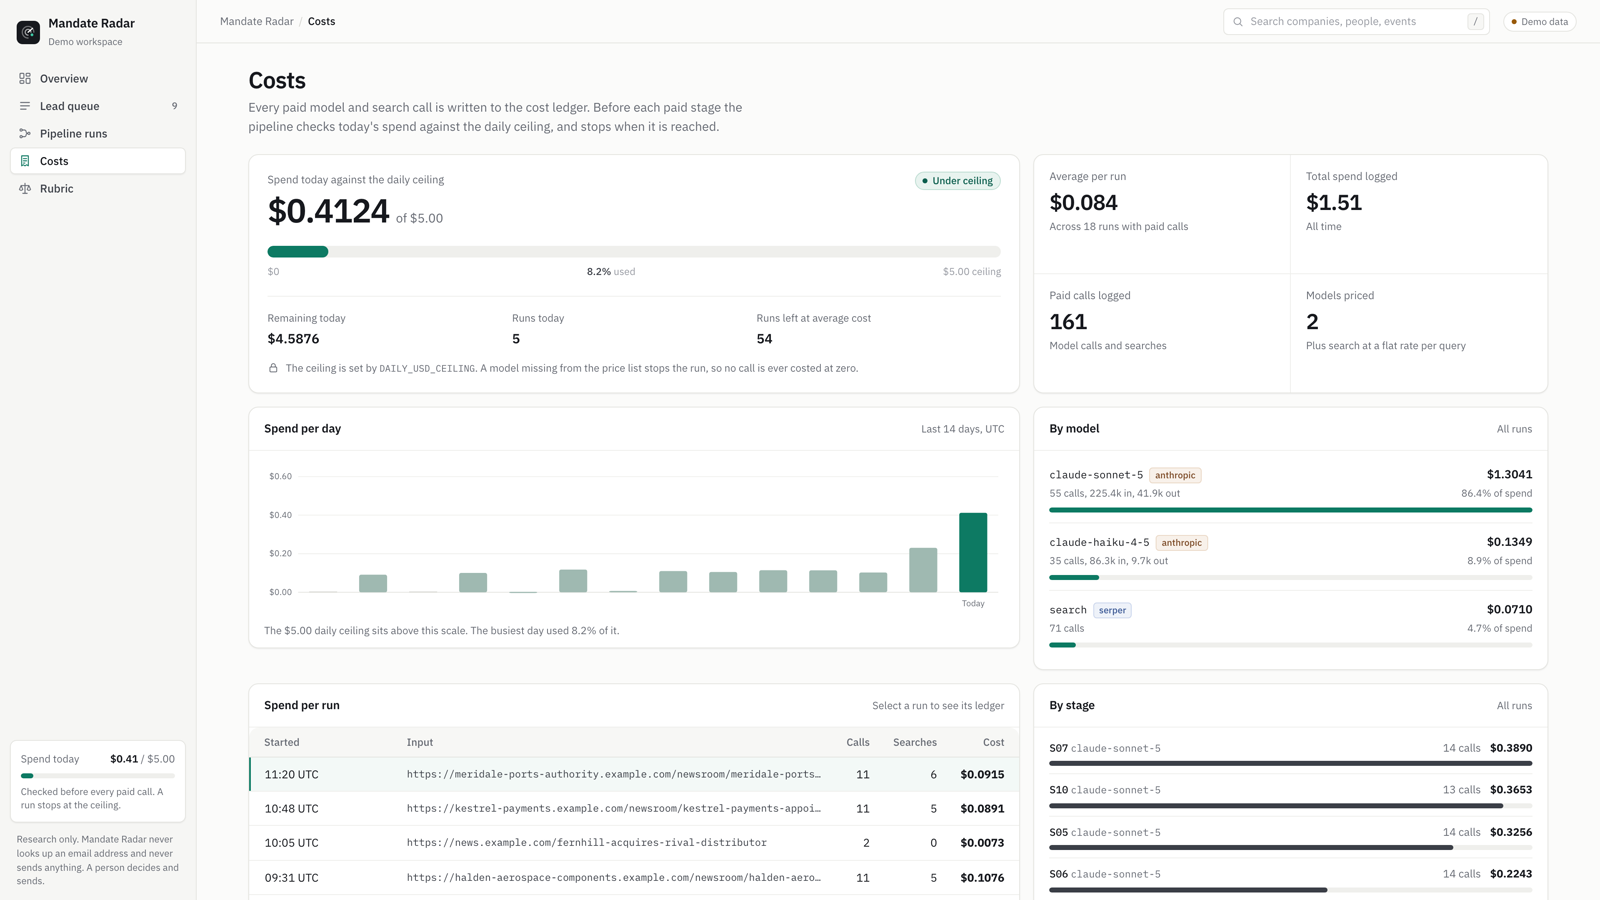
Task: Click the $0.4124 spend today value
Action: coord(328,211)
